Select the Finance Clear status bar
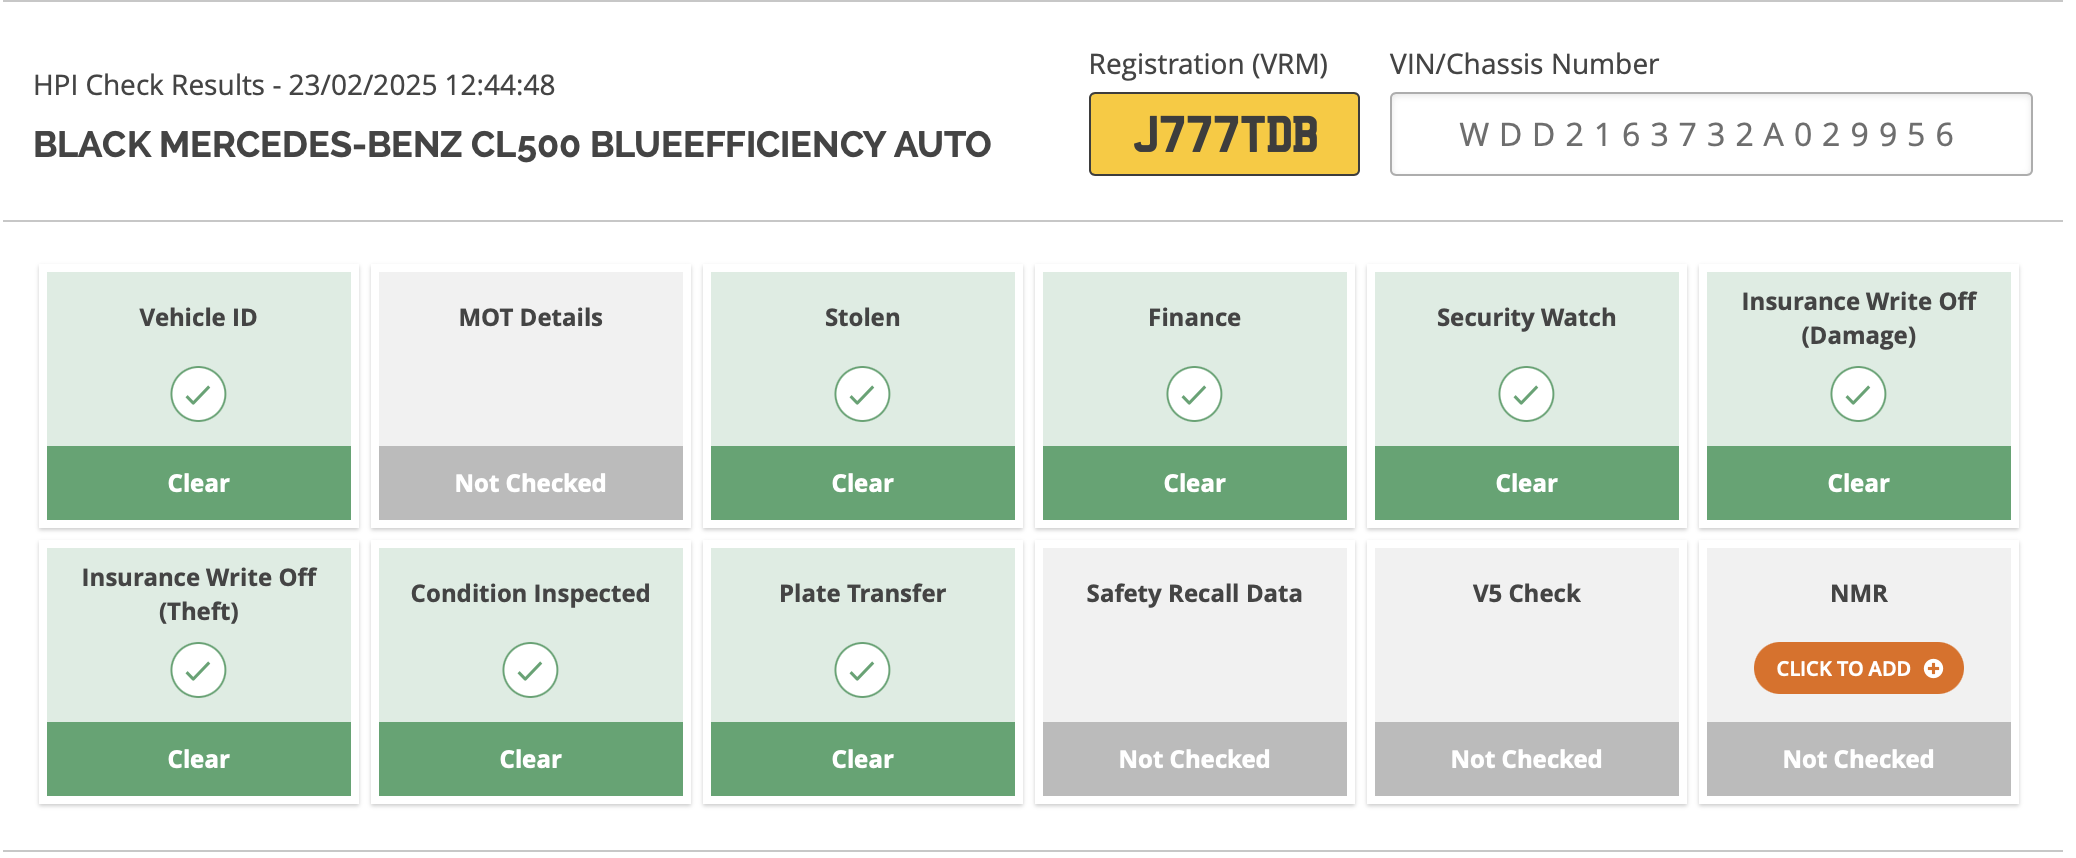Image resolution: width=2076 pixels, height=858 pixels. coord(1195,483)
